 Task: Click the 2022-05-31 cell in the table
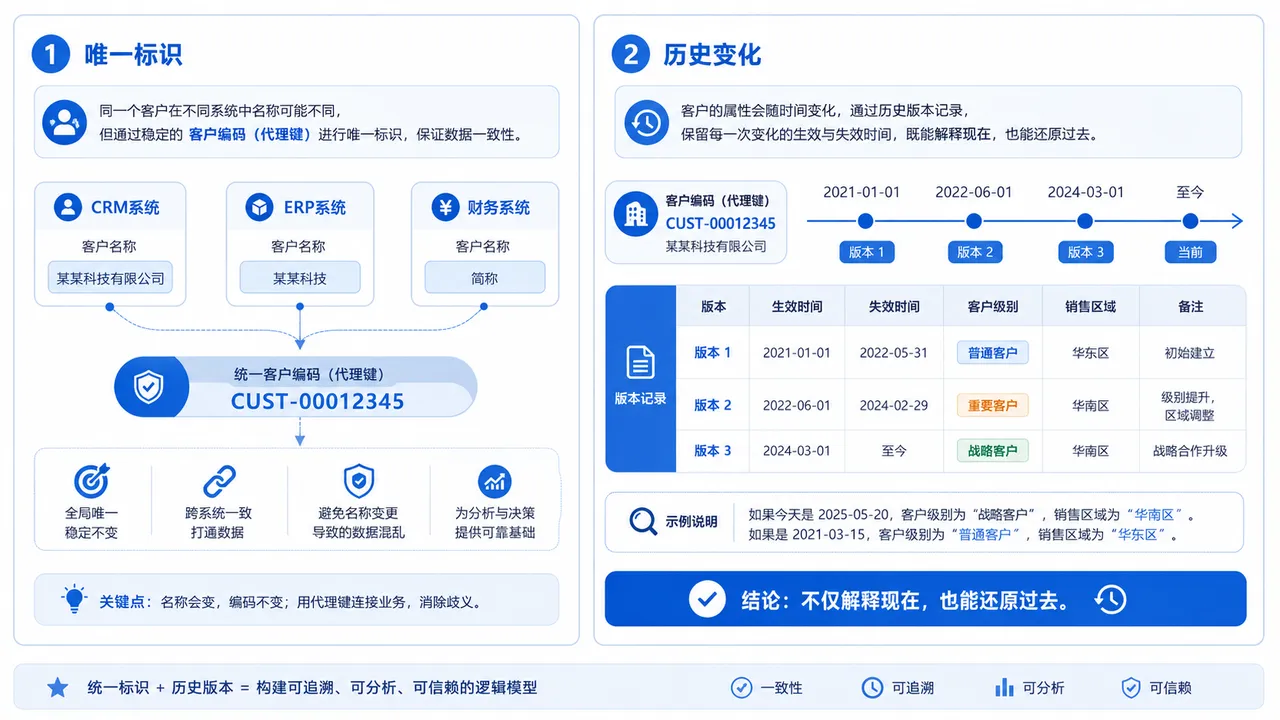894,353
